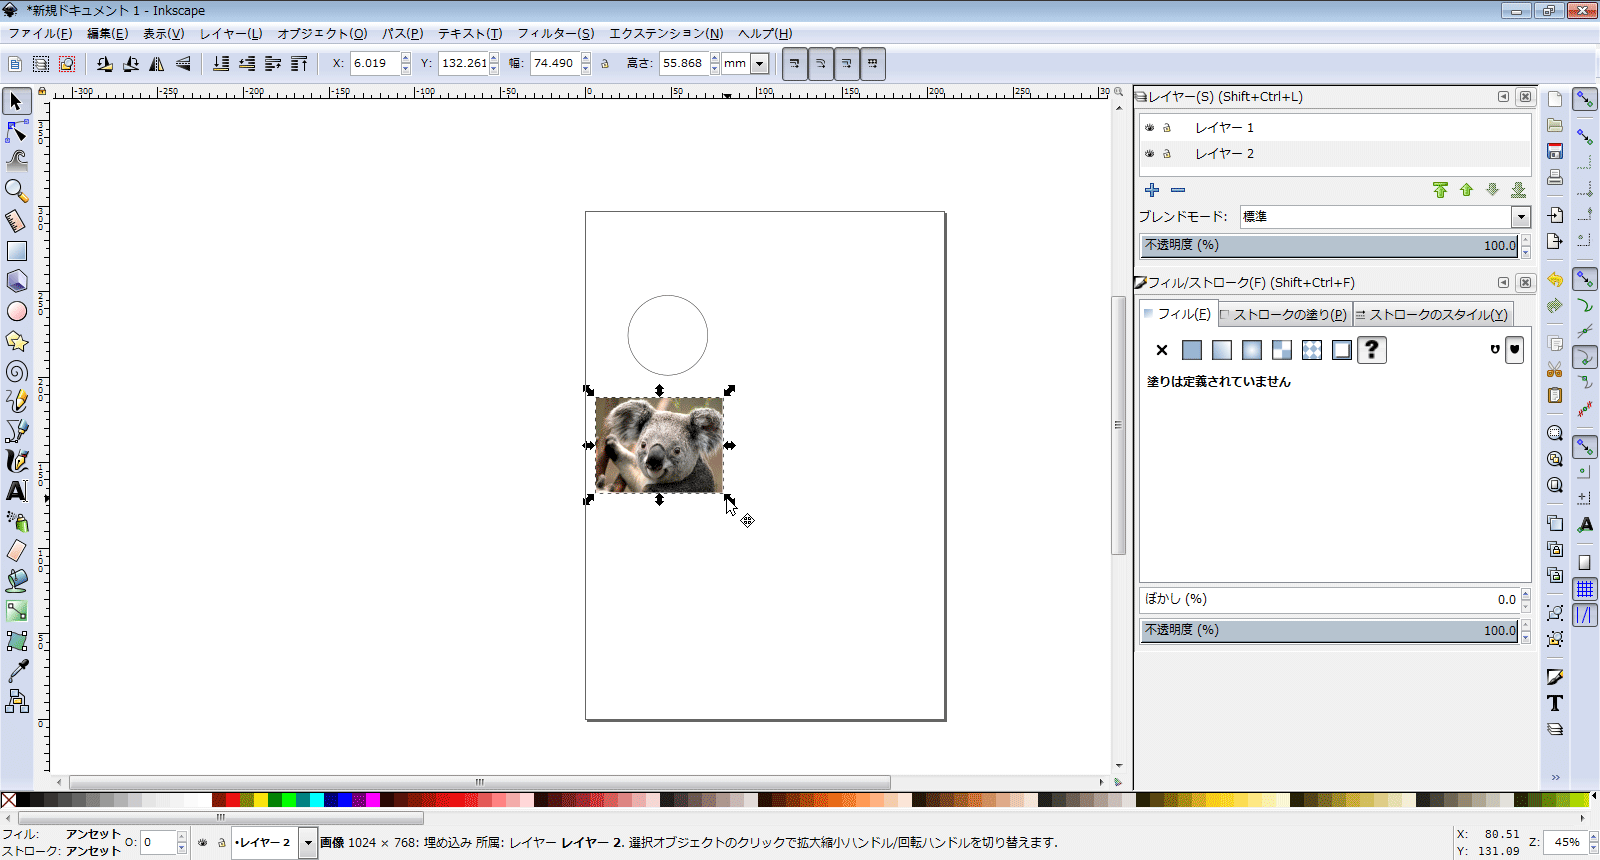Select the Rectangle tool
This screenshot has width=1600, height=860.
click(x=17, y=251)
